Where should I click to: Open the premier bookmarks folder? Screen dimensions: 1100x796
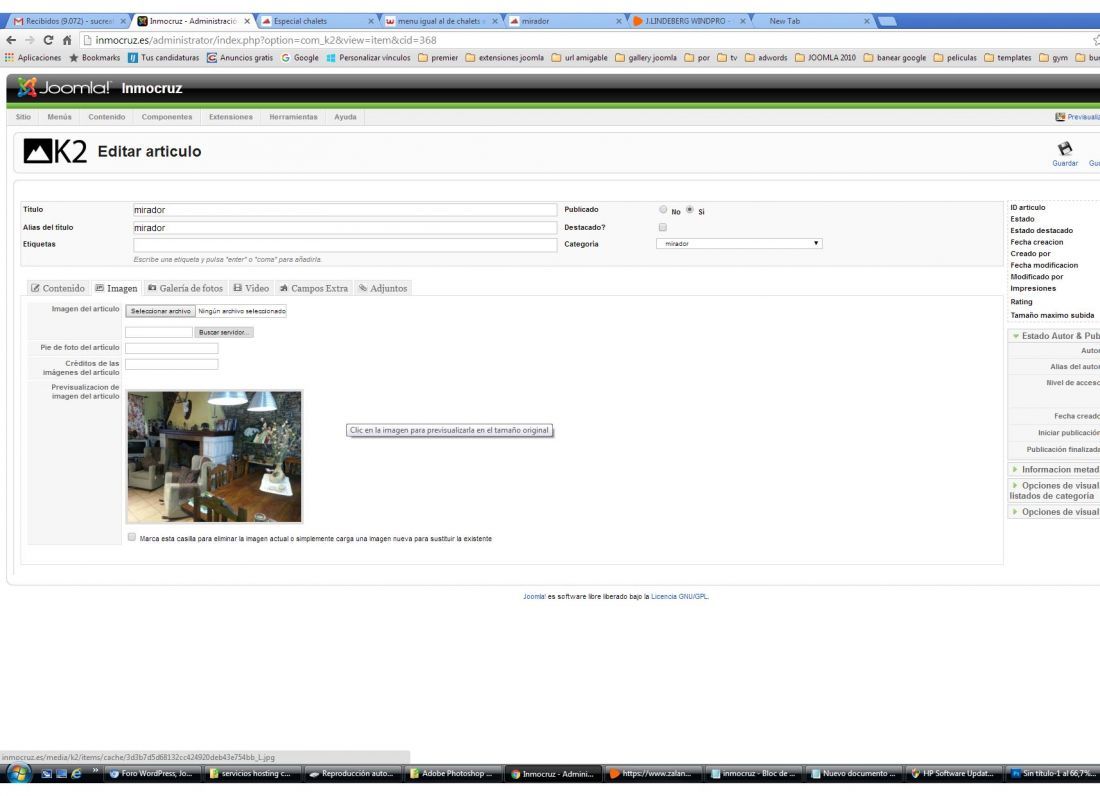pyautogui.click(x=438, y=58)
